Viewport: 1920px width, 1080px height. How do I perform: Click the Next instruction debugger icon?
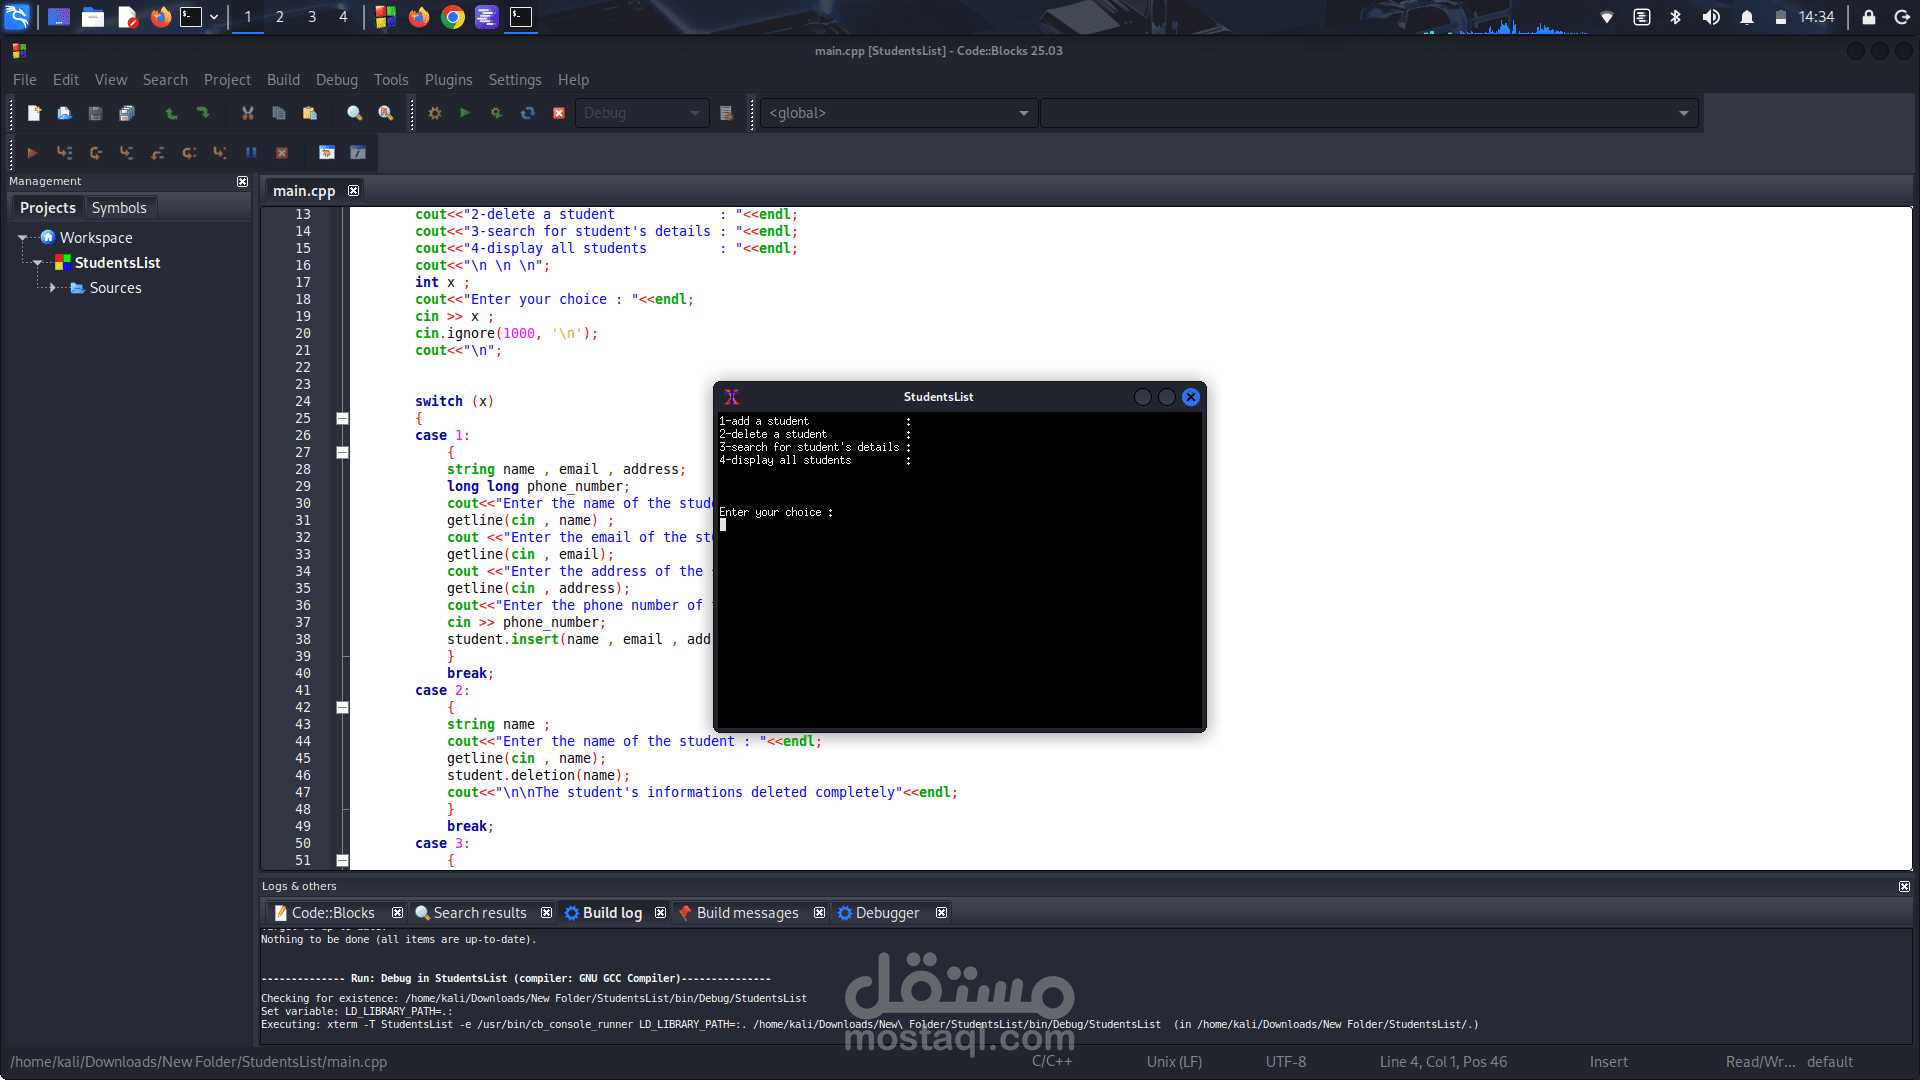click(189, 152)
